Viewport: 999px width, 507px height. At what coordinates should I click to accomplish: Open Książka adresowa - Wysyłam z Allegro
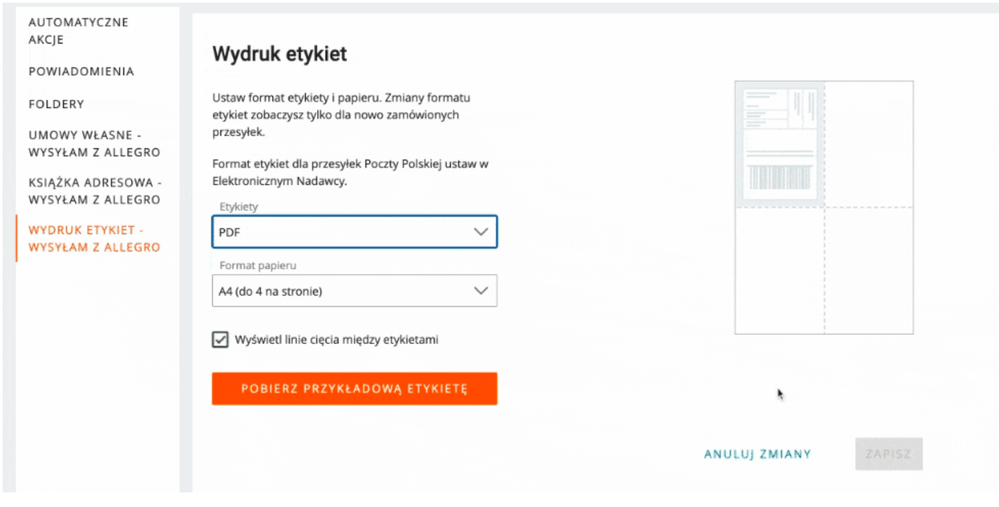95,191
